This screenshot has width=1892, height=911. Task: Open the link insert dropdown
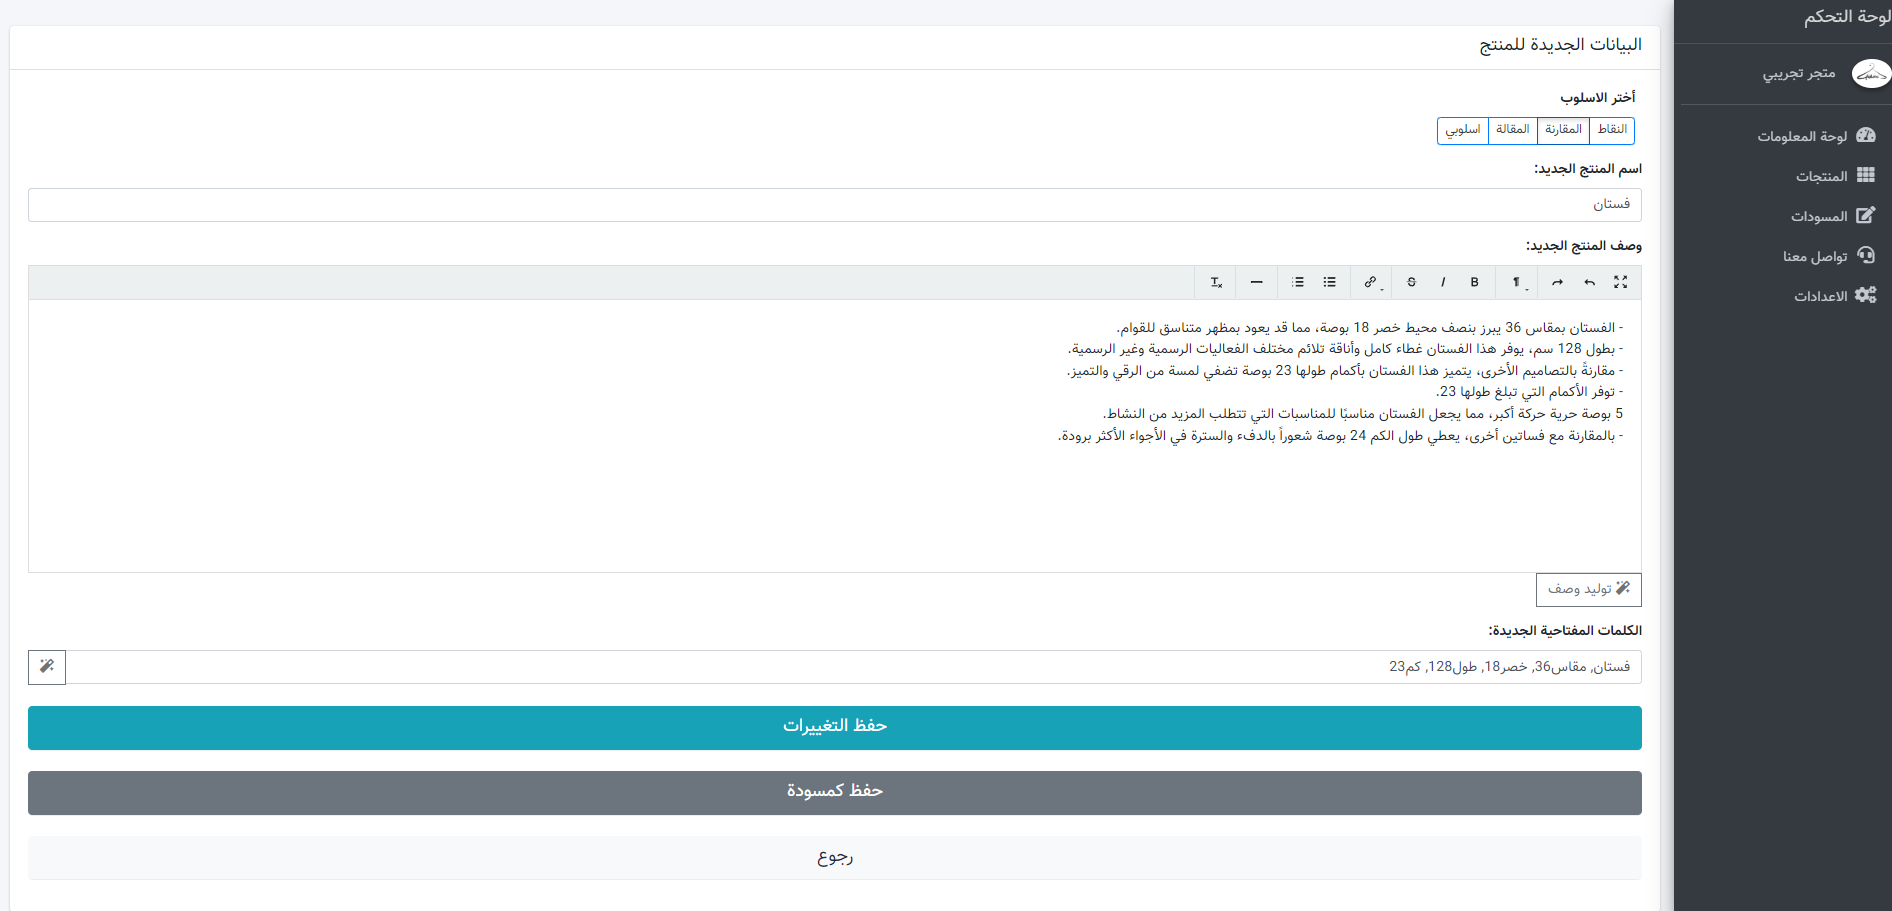coord(1372,283)
